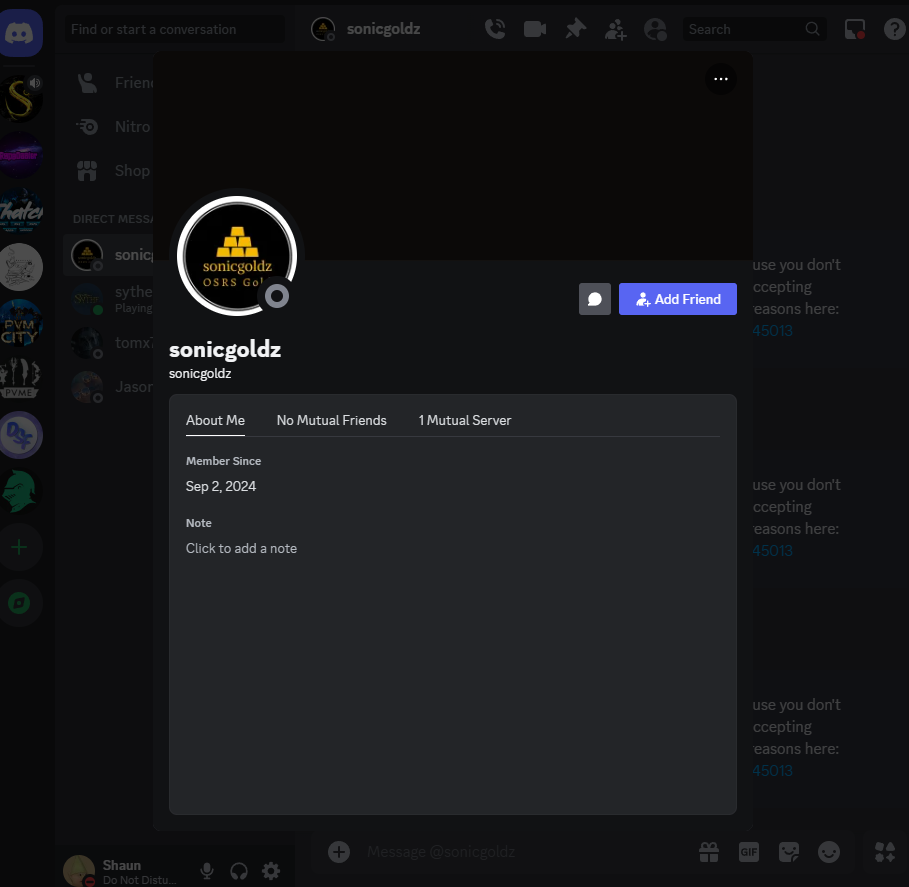909x887 pixels.
Task: Open sythe direct message in list
Action: (x=108, y=299)
